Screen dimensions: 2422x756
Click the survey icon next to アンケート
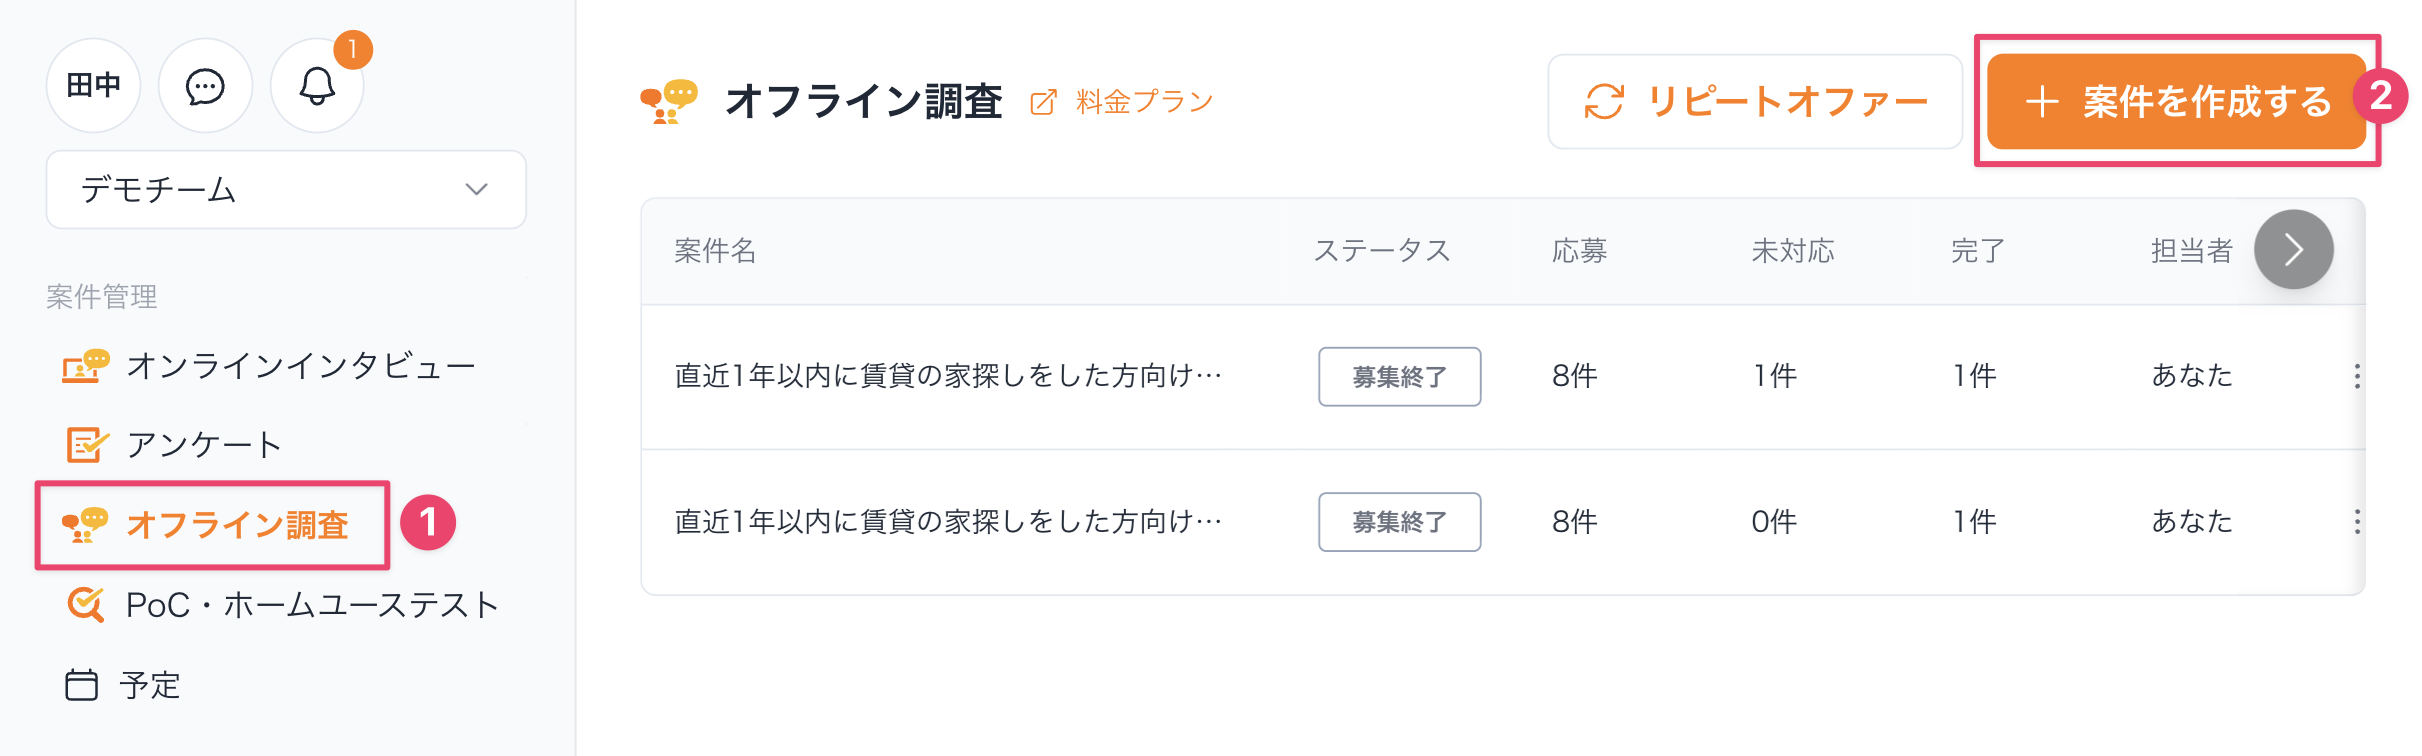click(x=86, y=444)
